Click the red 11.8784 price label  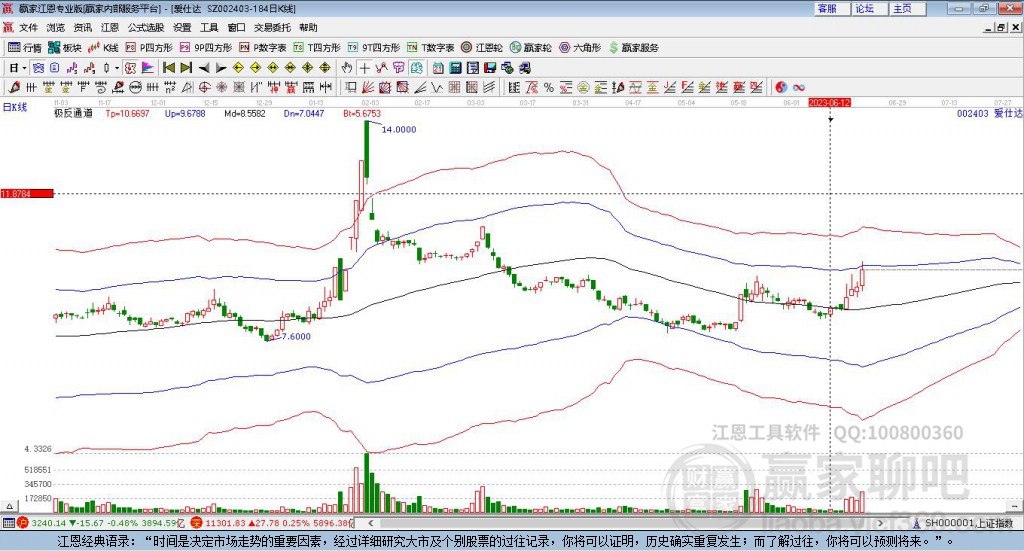pos(27,194)
